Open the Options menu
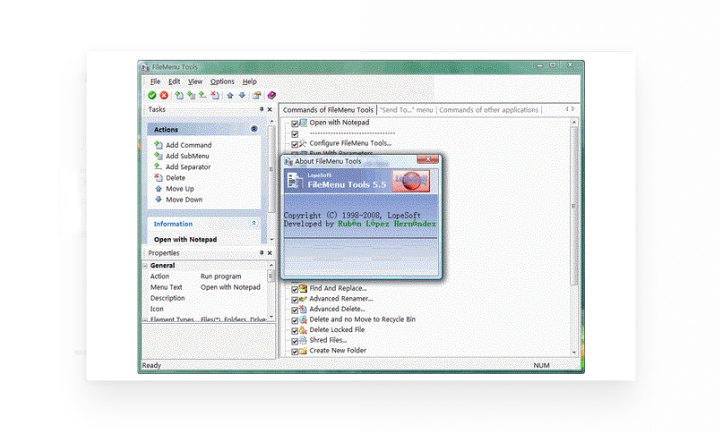Viewport: 720px width, 432px height. click(222, 81)
